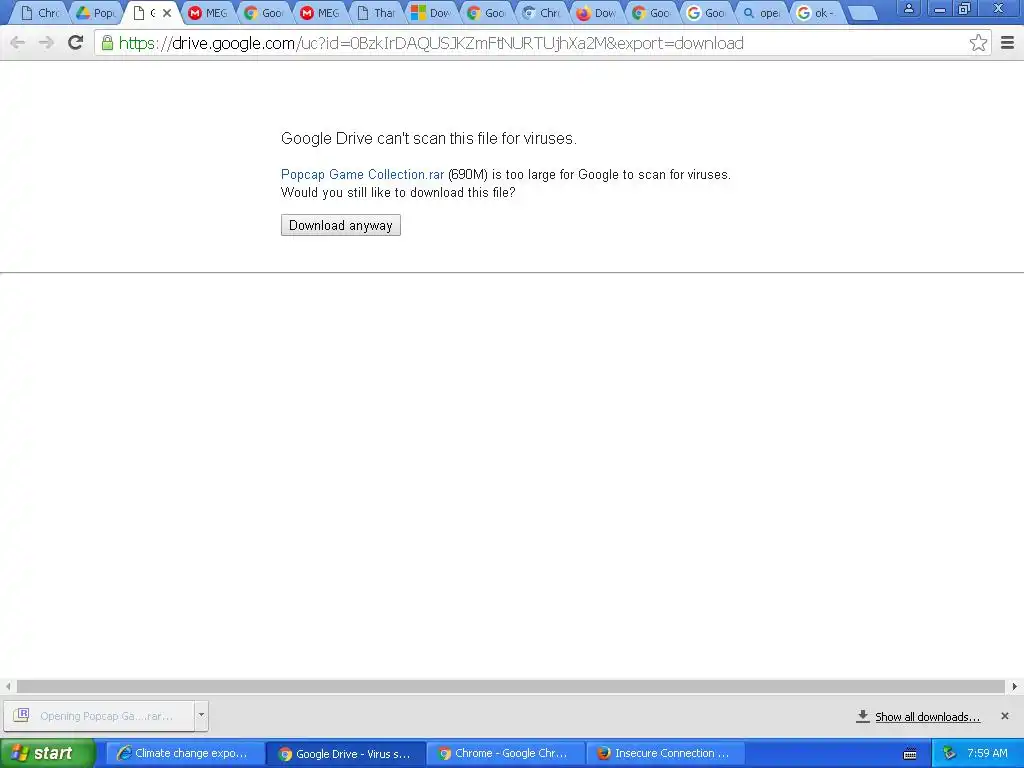Click the 7:59 AM taskbar clock
This screenshot has height=768, width=1024.
pos(987,753)
